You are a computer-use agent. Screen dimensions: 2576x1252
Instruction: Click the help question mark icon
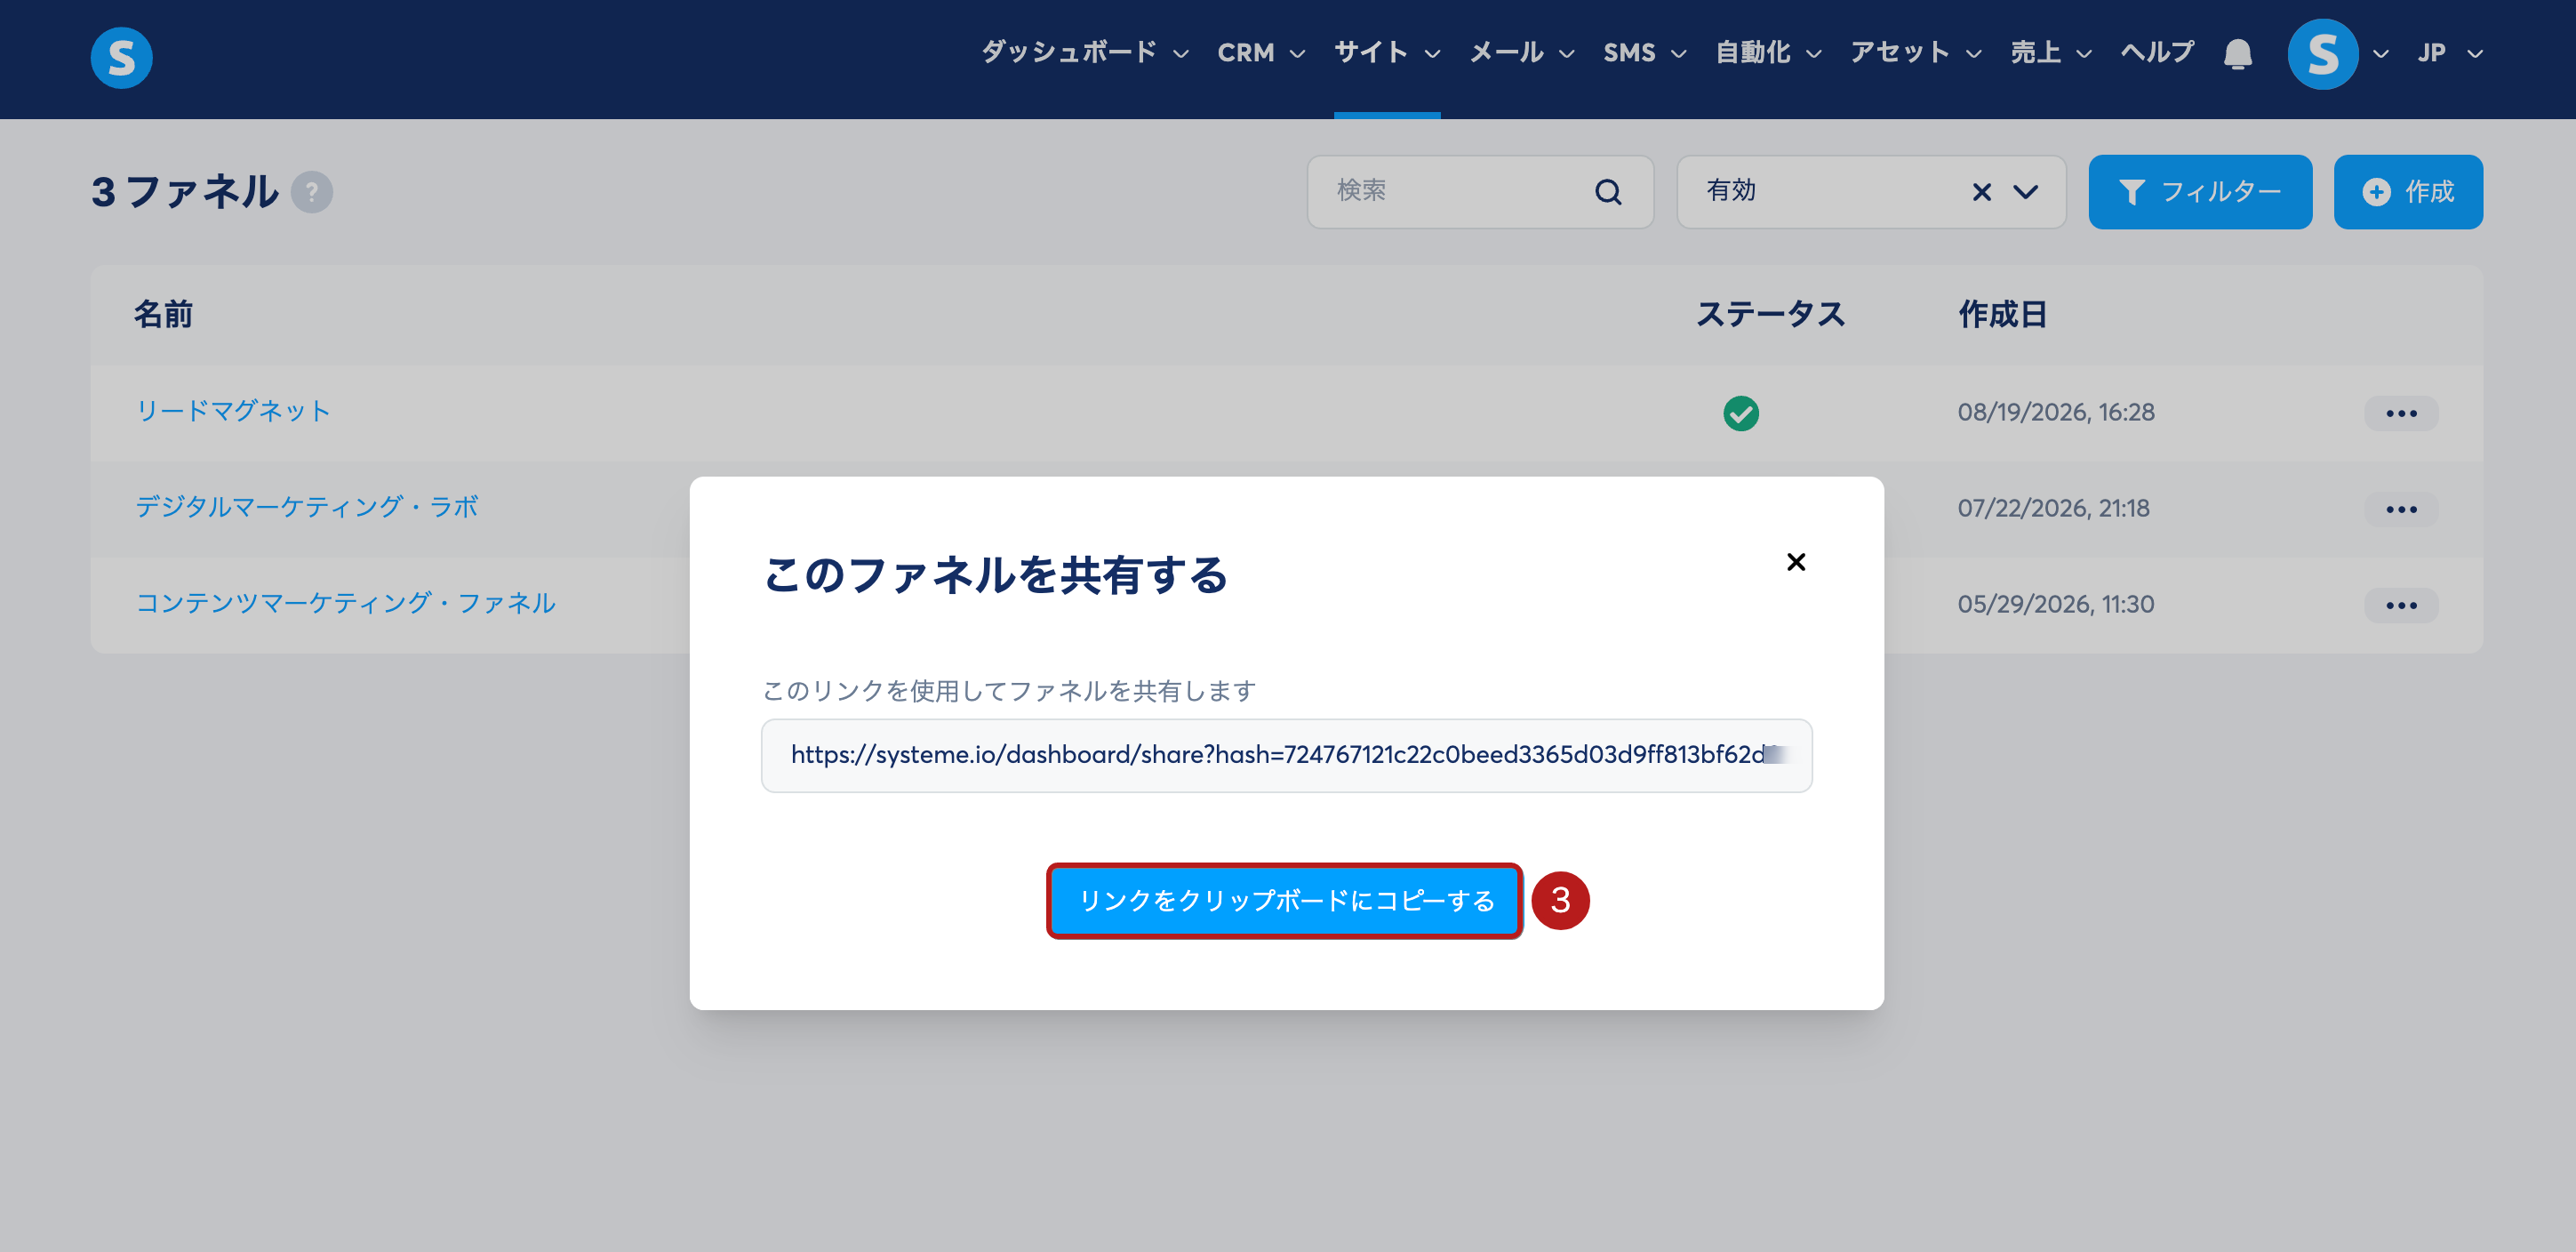(x=312, y=192)
